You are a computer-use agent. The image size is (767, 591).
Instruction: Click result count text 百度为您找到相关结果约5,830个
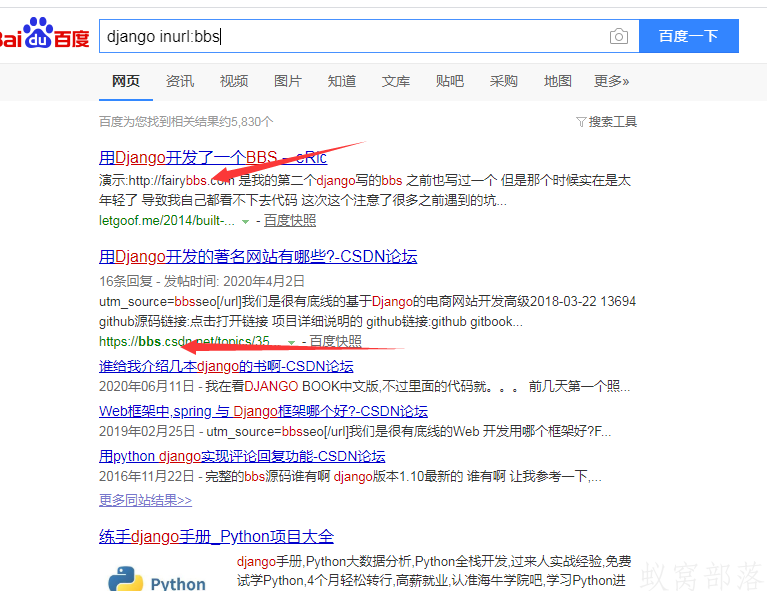point(186,122)
